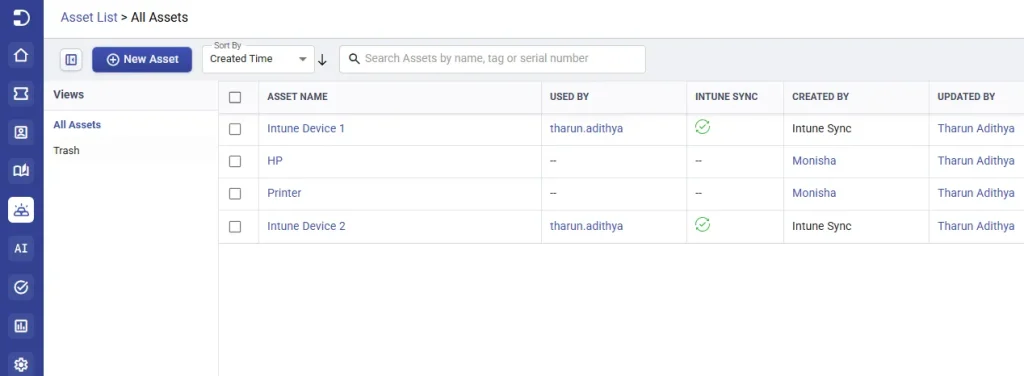Open the AI sidebar icon
The width and height of the screenshot is (1024, 376).
point(21,249)
